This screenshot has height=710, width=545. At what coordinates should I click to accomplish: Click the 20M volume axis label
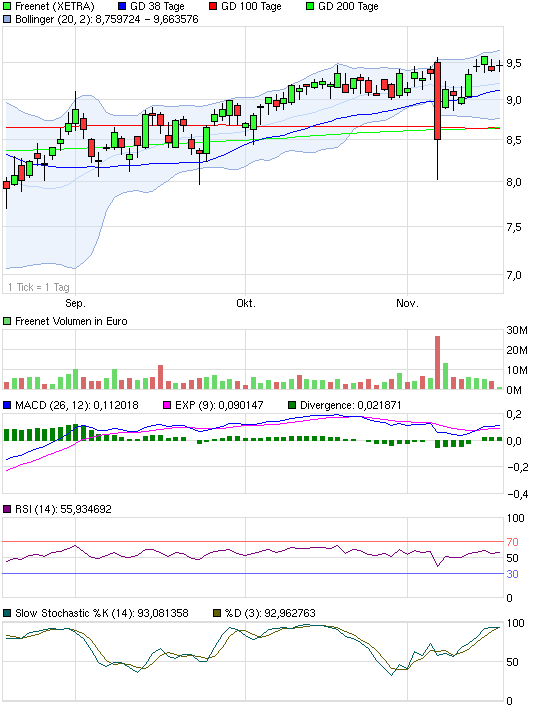click(x=517, y=350)
